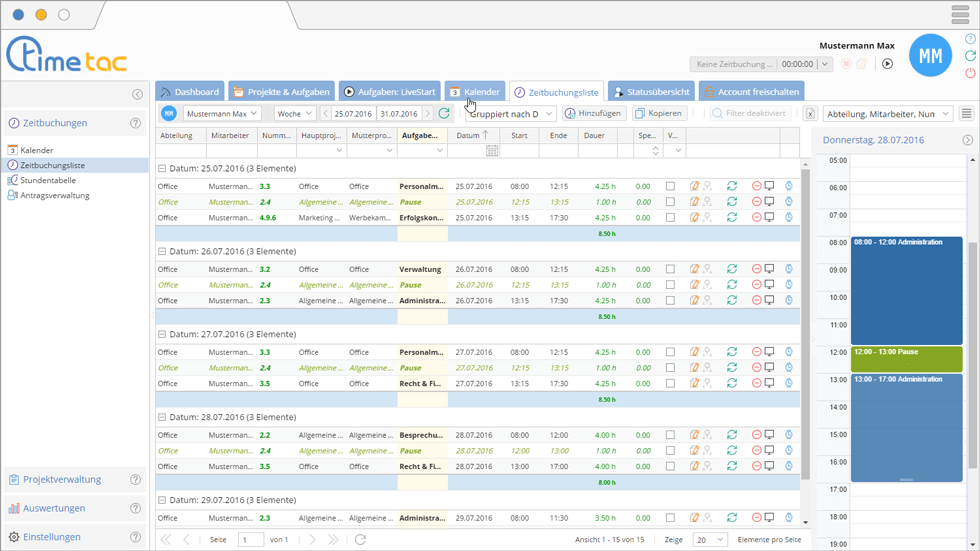Click the green 12:00 - 13:00 Pause block
The height and width of the screenshot is (551, 980).
click(x=906, y=359)
